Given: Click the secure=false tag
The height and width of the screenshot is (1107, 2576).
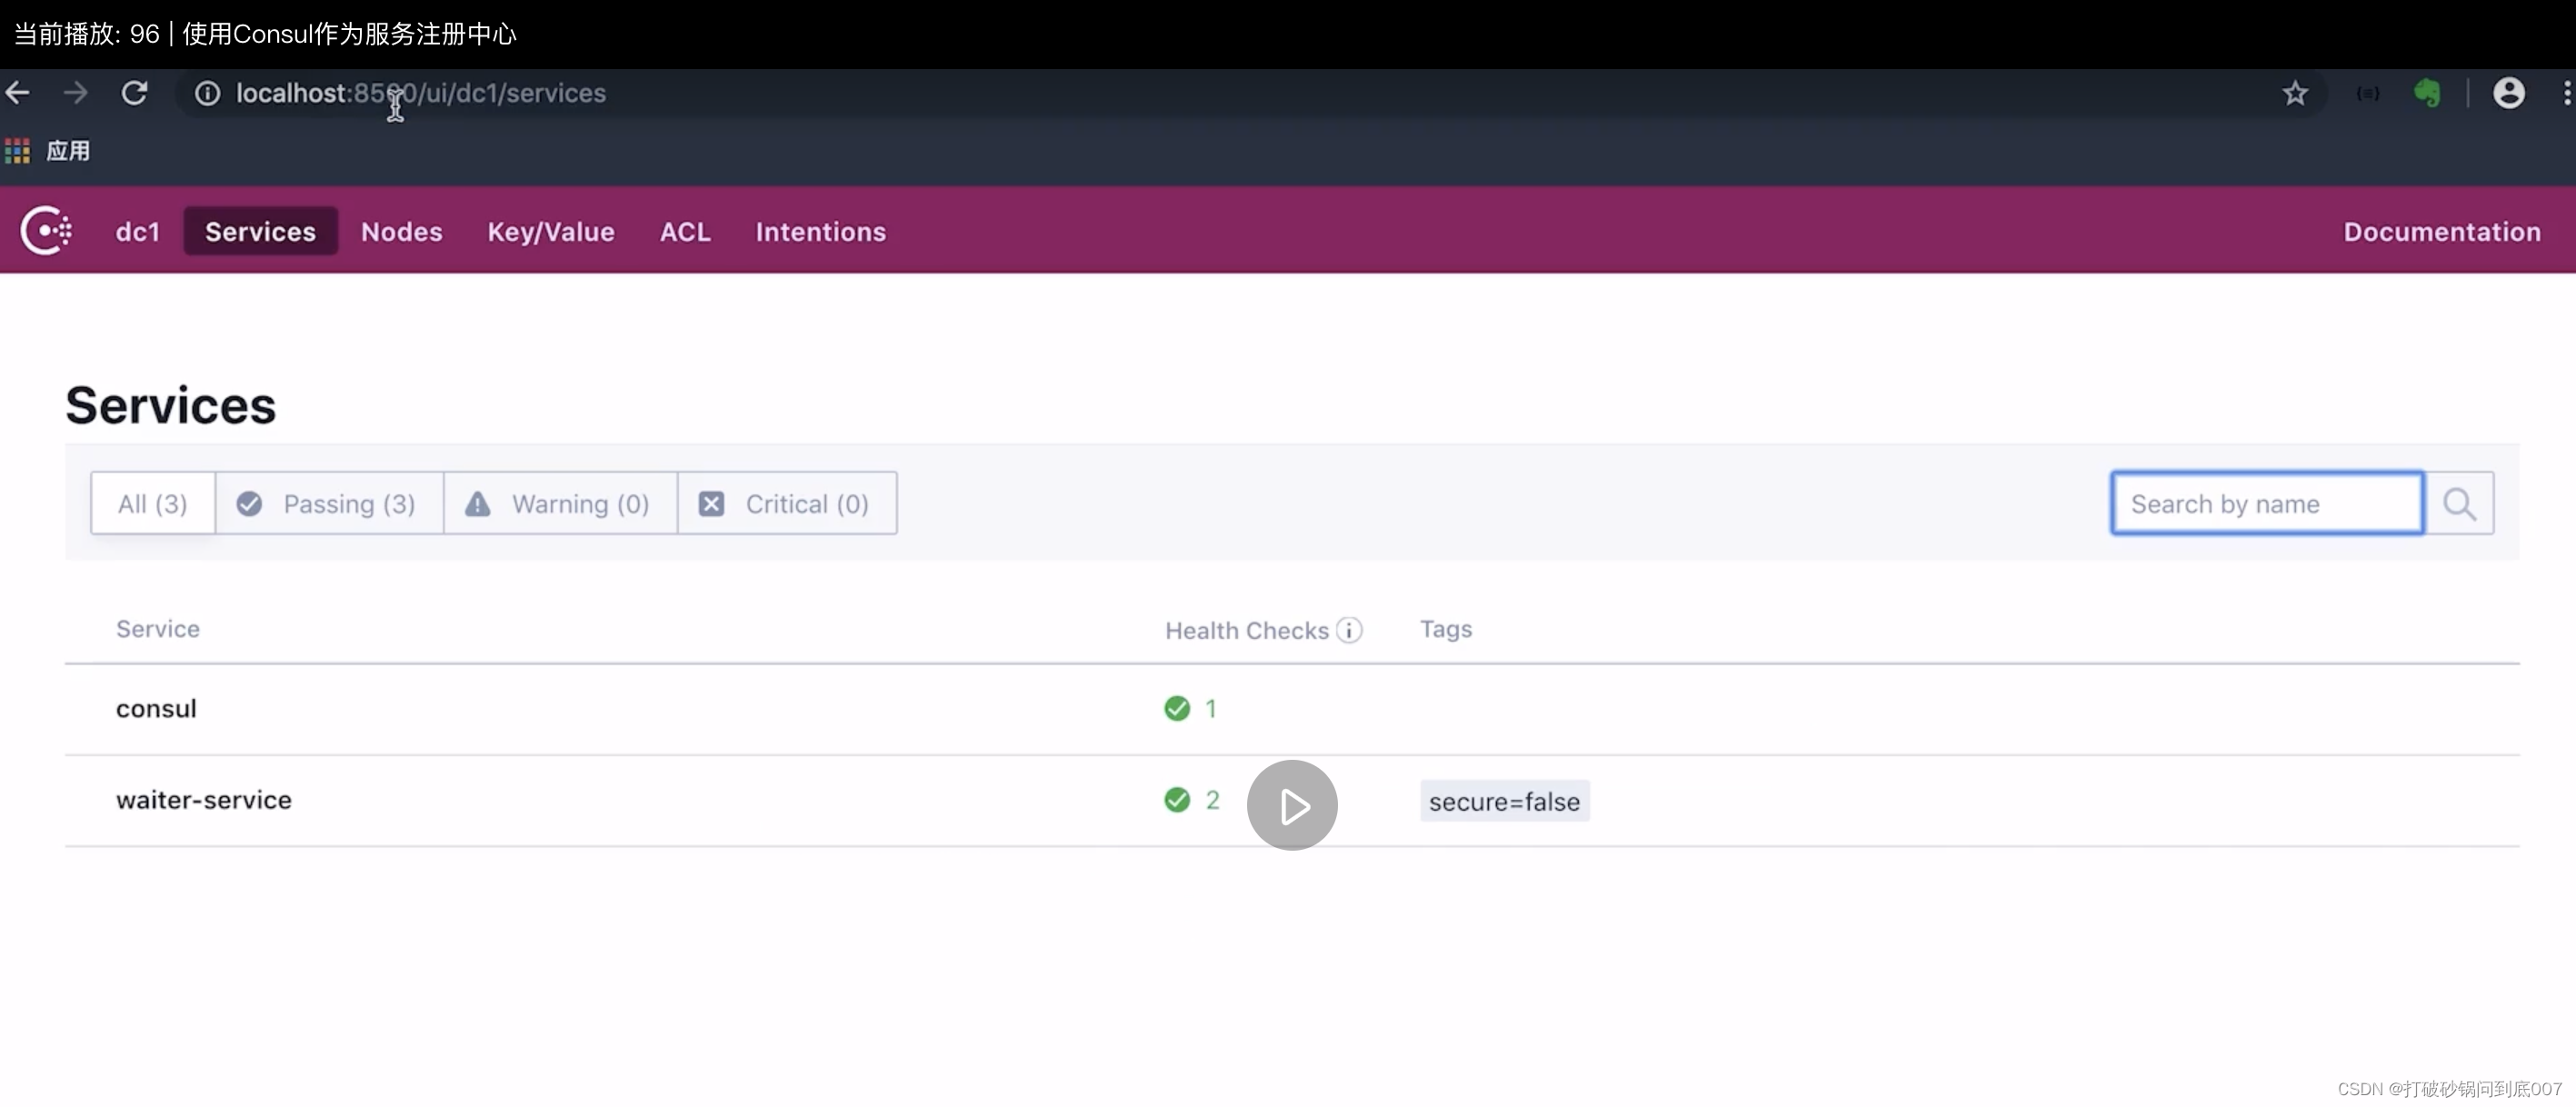Looking at the screenshot, I should 1504,801.
